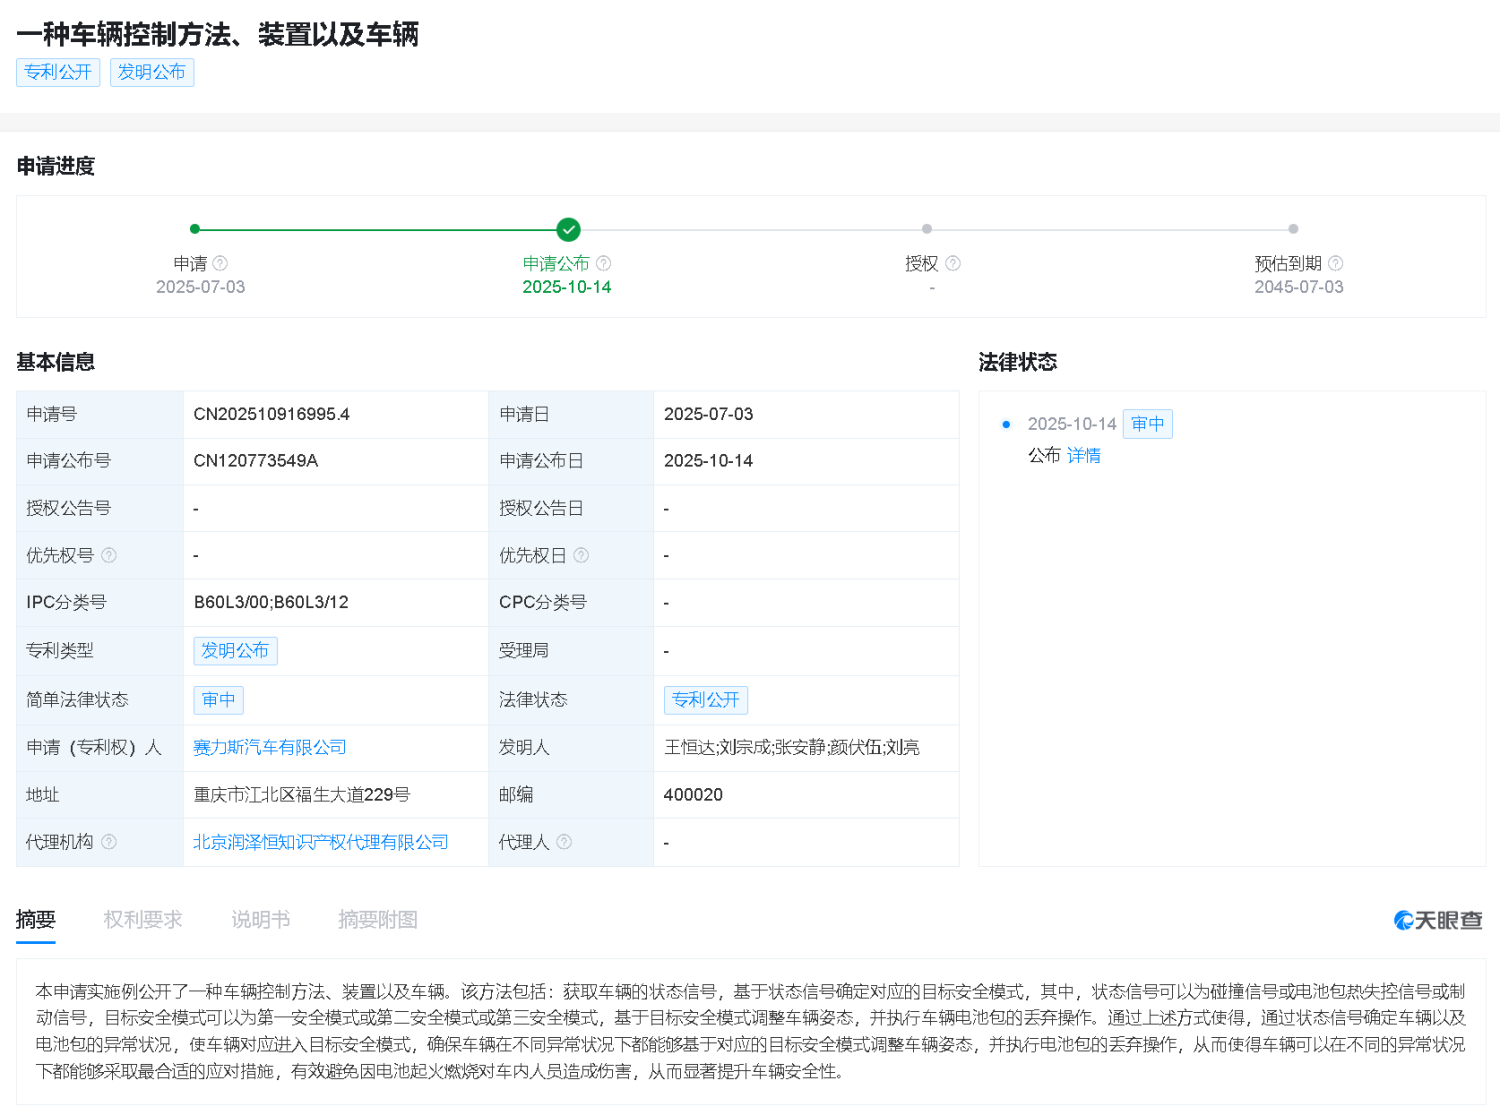Click green date 2025-10-14 under 申请公布

click(567, 287)
